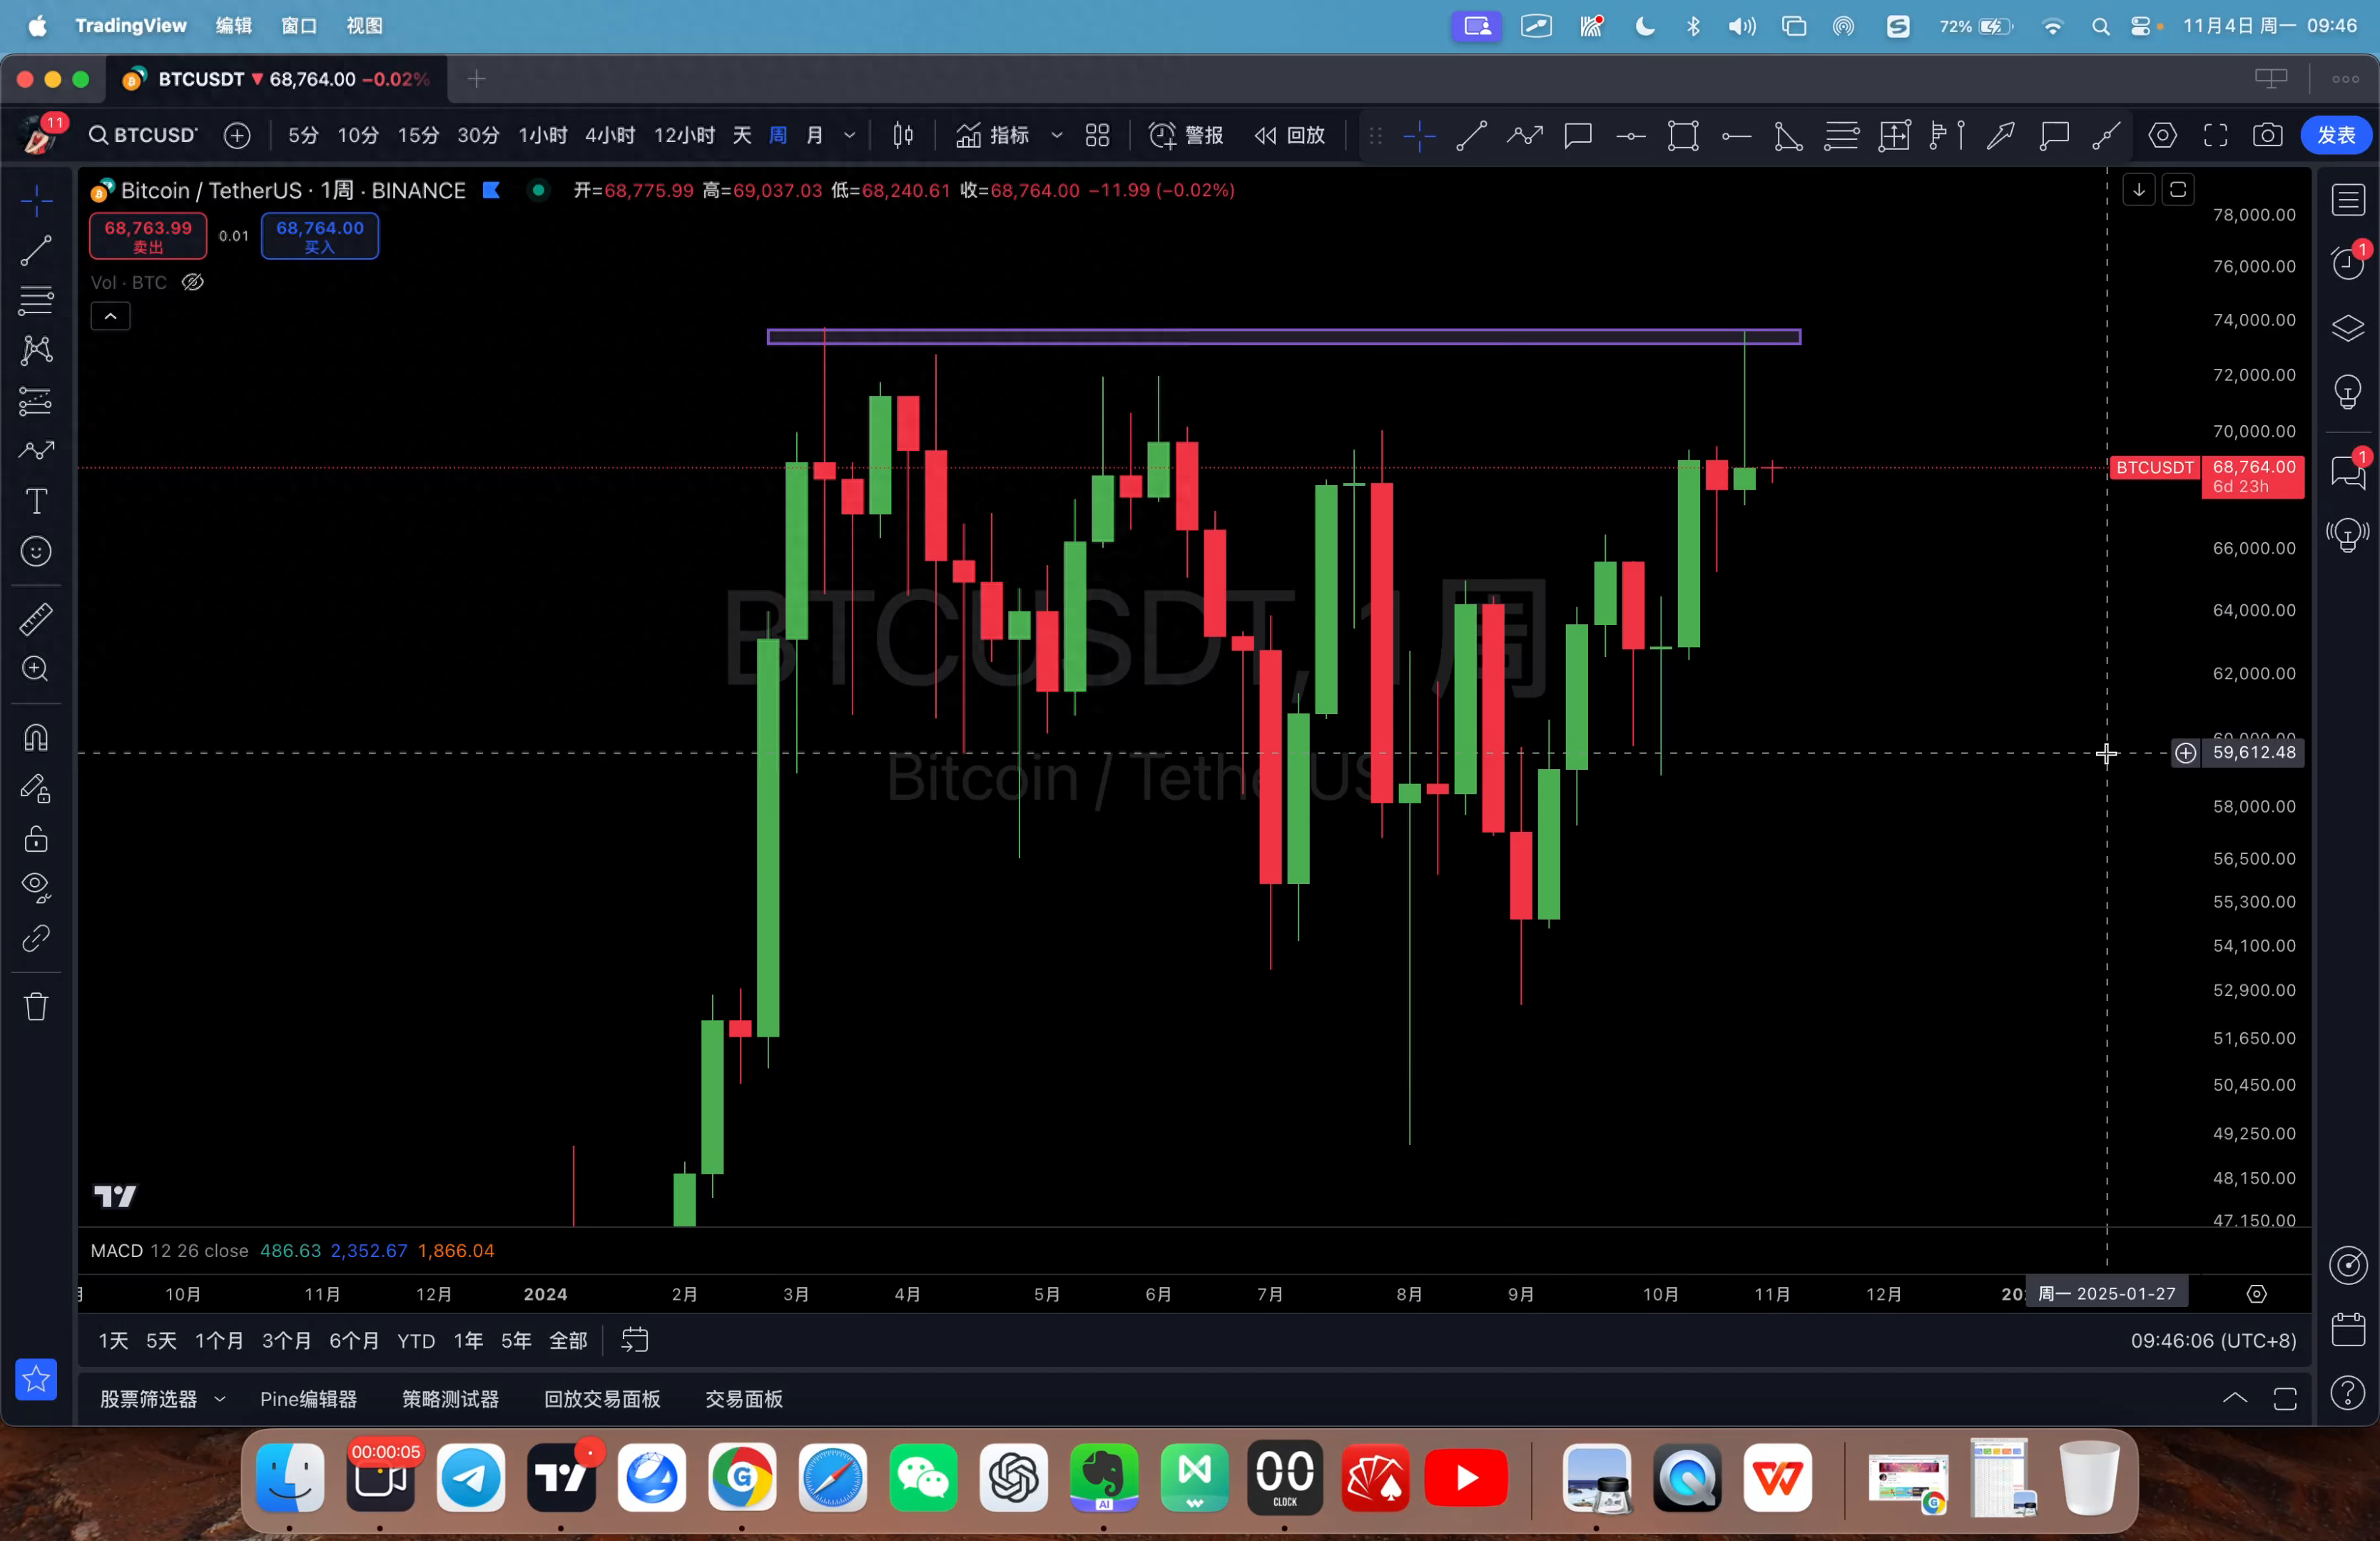Toggle Vol indicator visibility eye icon

[x=193, y=283]
